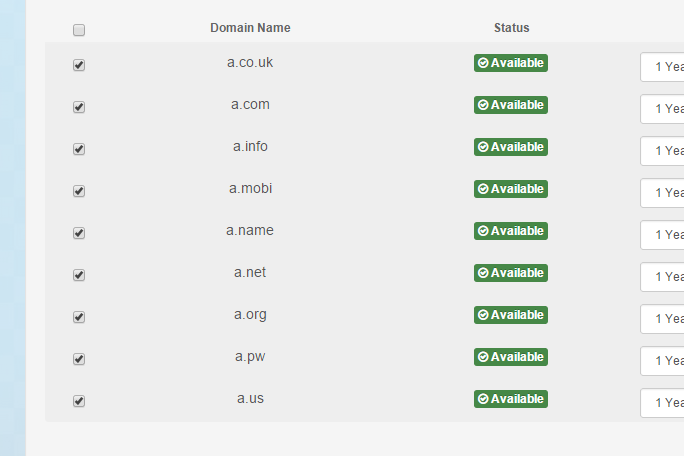
Task: Open the year dropdown for a.co.uk
Action: click(662, 67)
